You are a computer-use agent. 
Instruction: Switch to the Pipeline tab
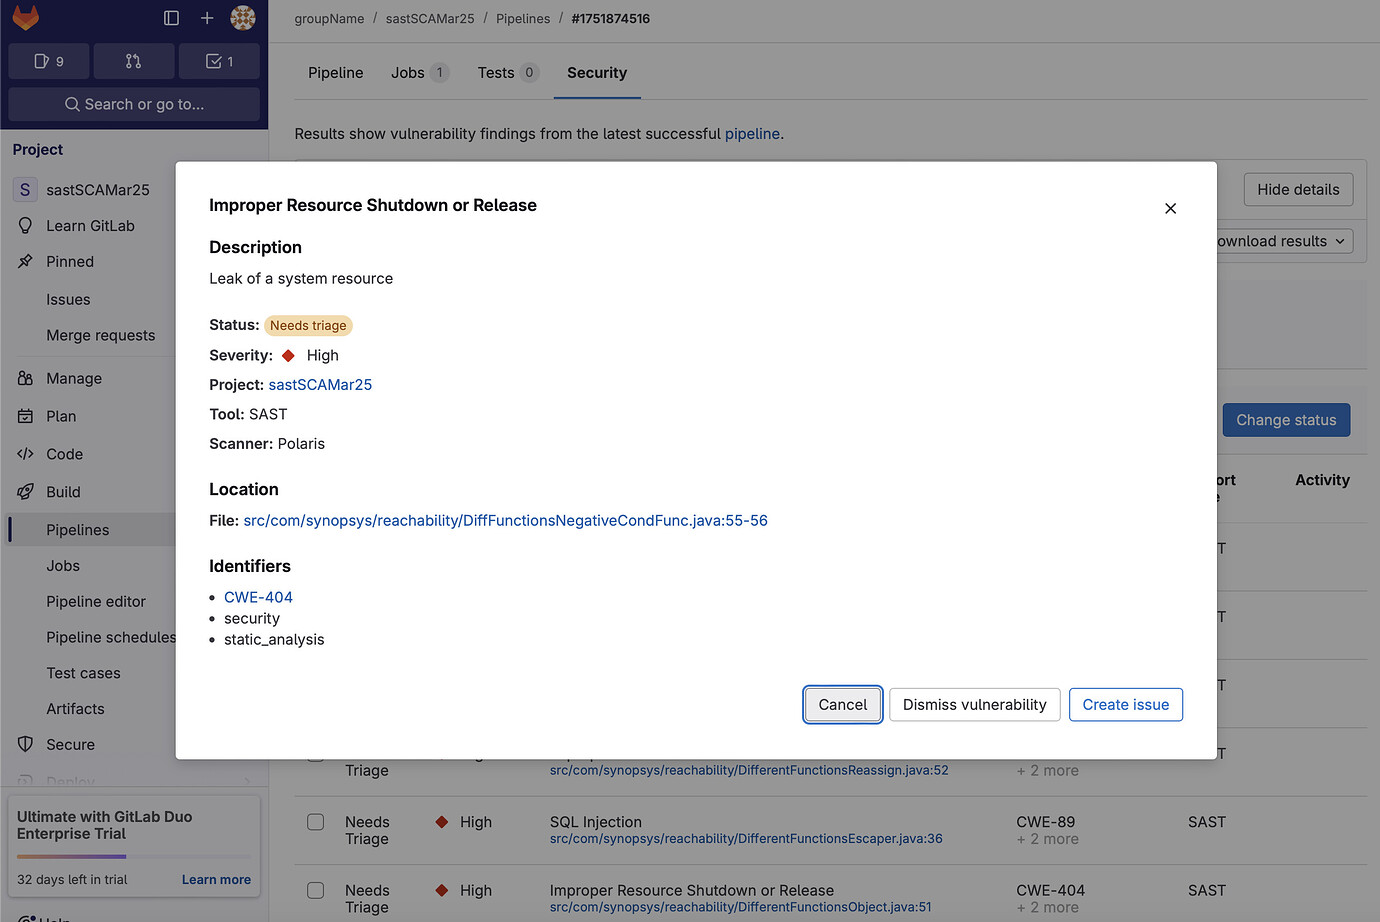pyautogui.click(x=336, y=73)
